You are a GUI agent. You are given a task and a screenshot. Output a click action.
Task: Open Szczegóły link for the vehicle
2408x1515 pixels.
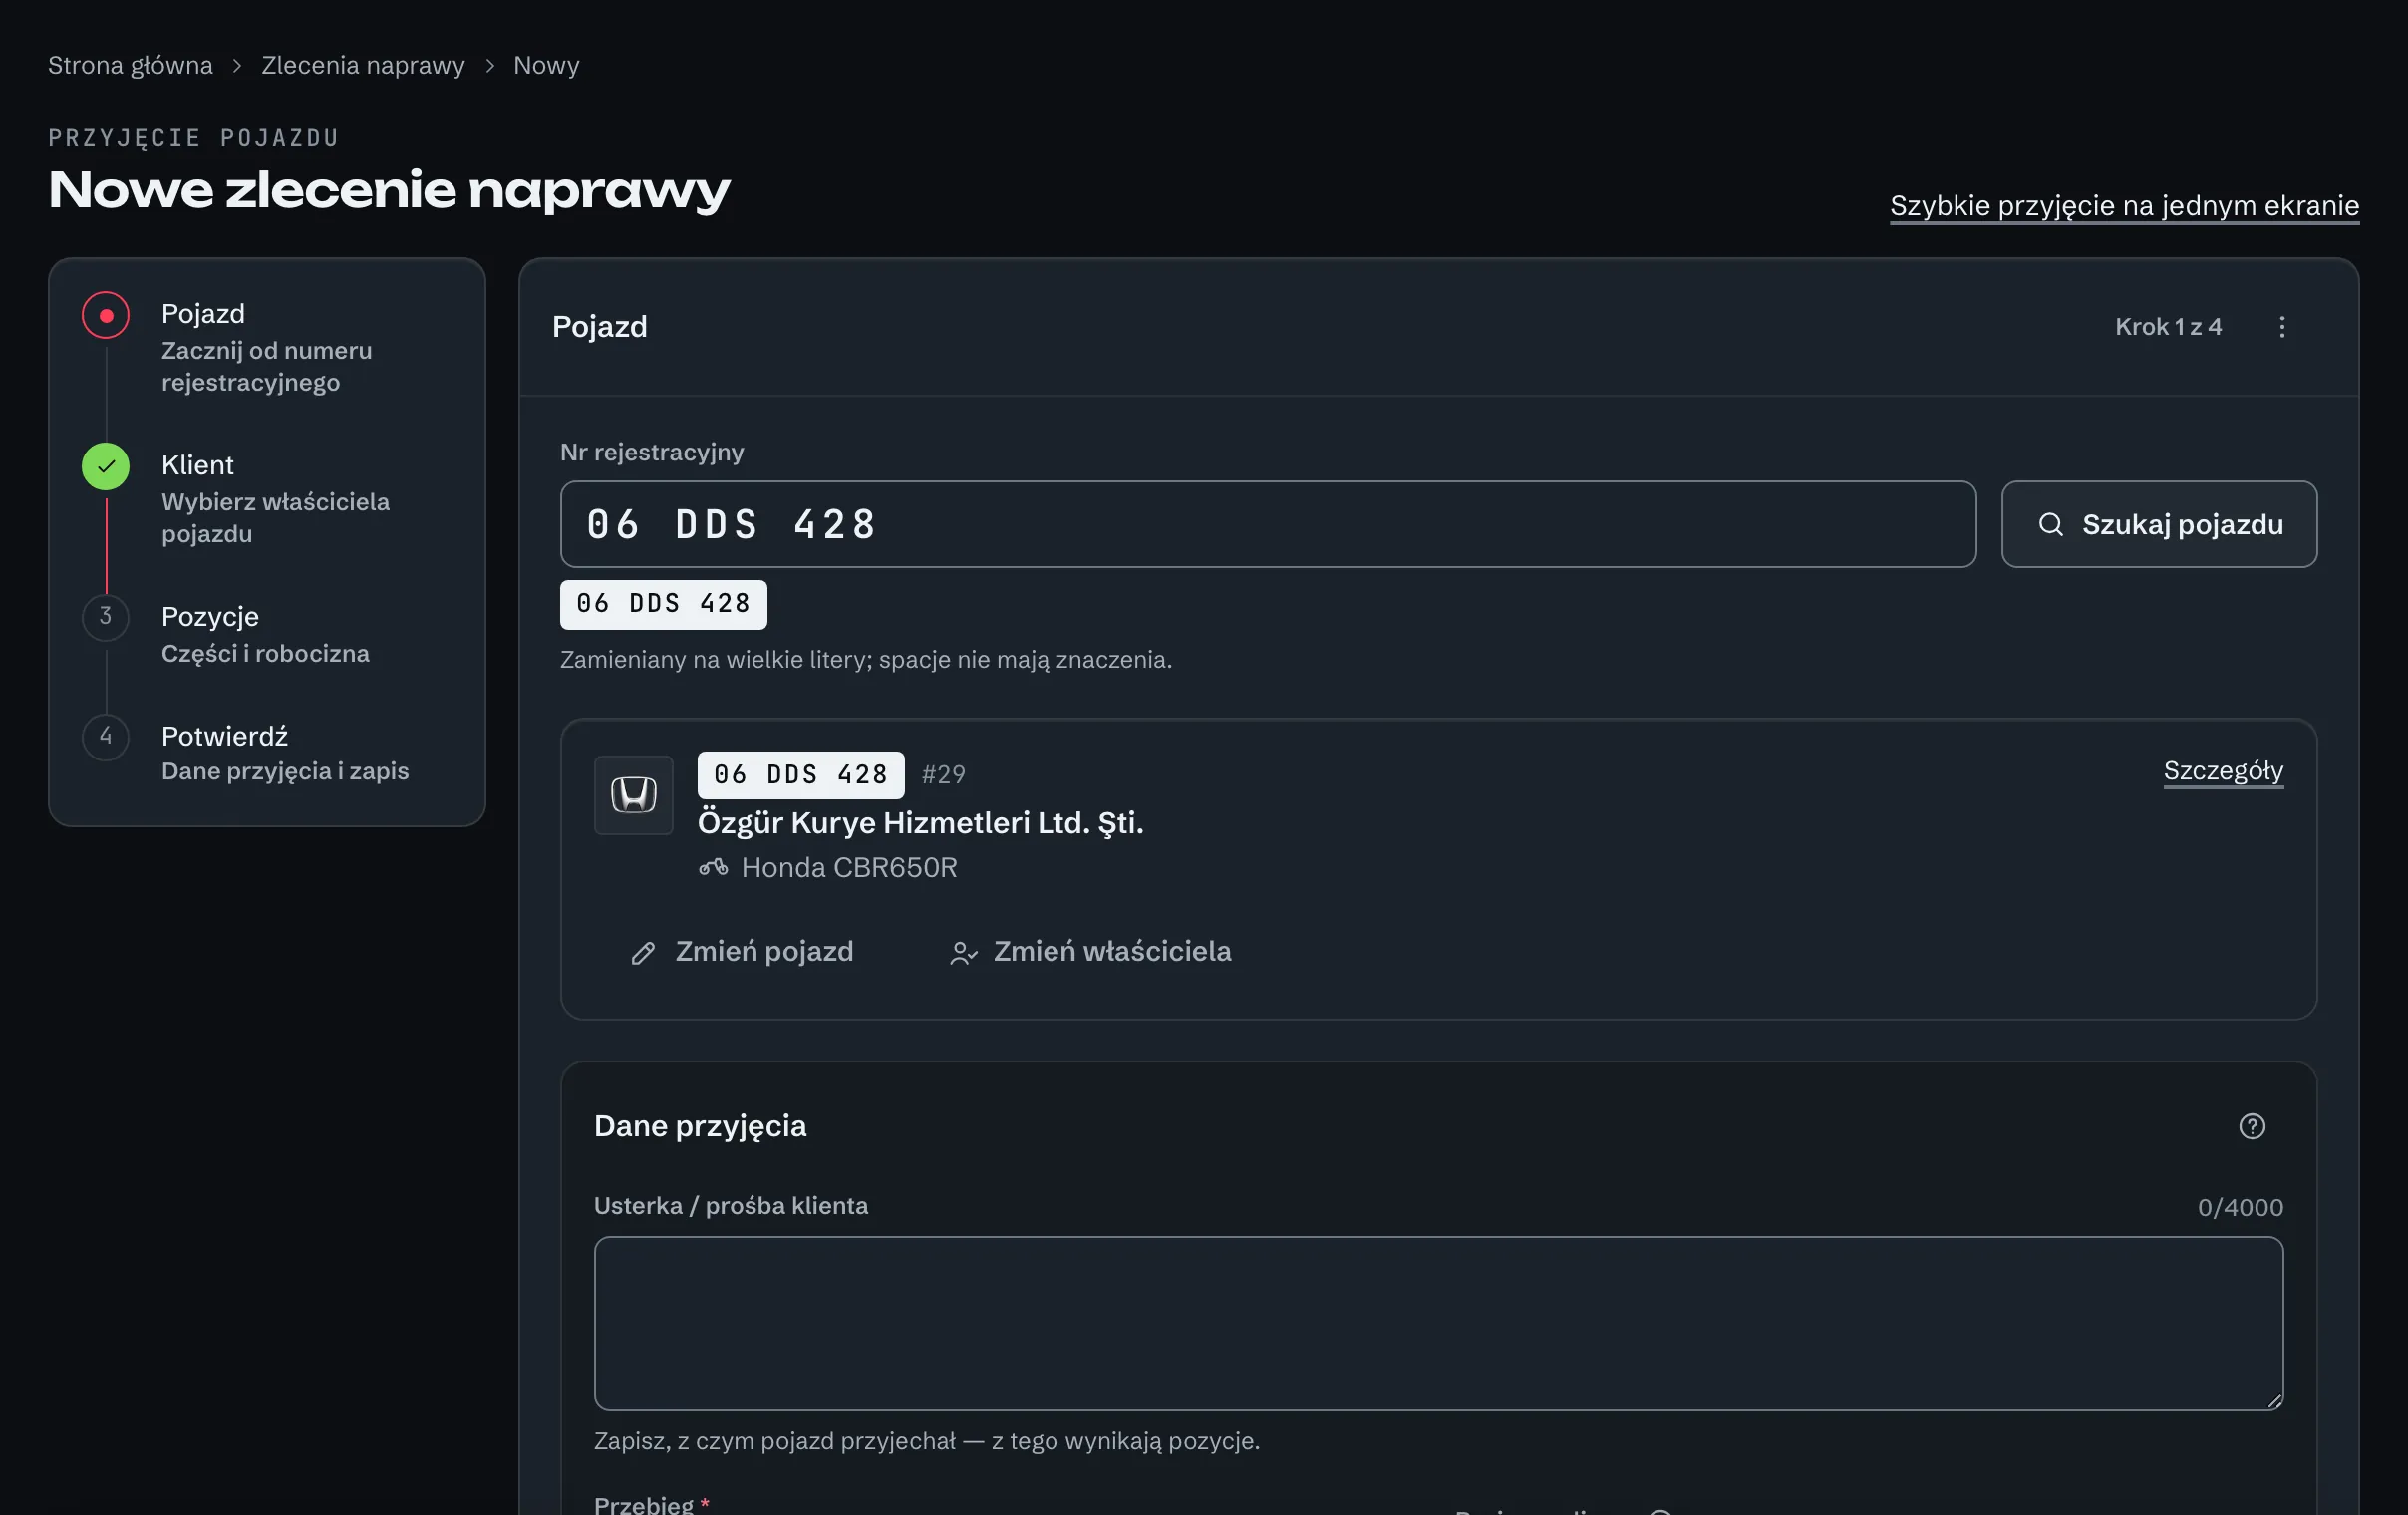click(x=2222, y=771)
